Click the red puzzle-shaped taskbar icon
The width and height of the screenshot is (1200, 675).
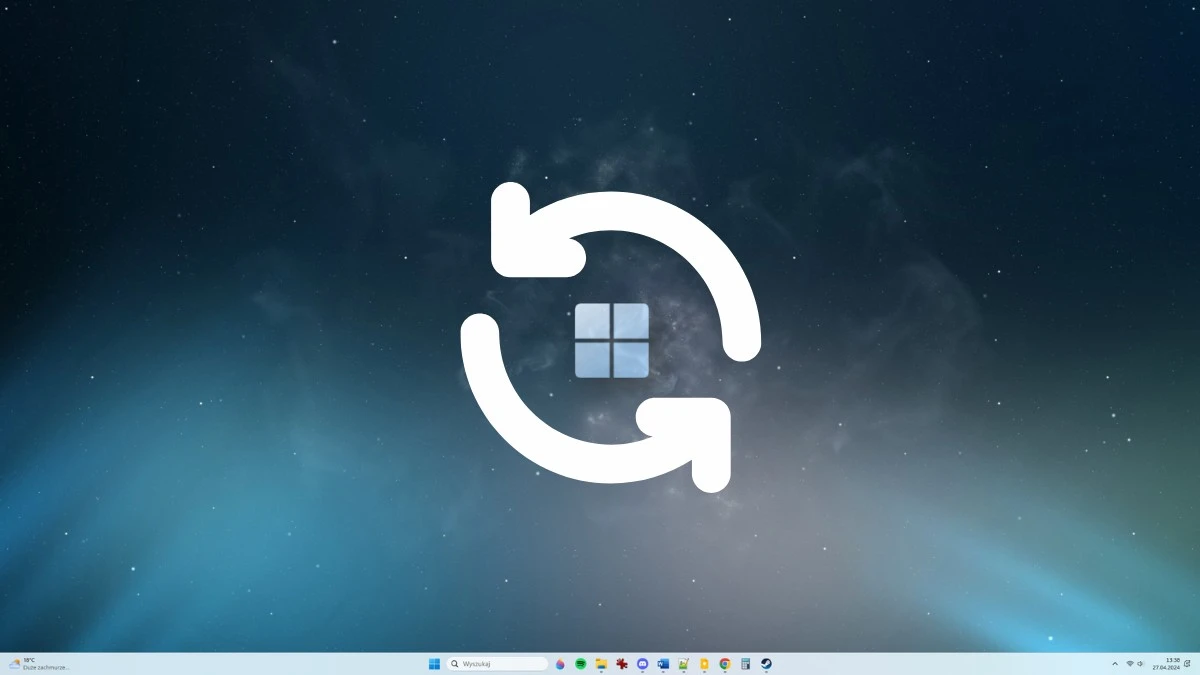click(x=622, y=664)
